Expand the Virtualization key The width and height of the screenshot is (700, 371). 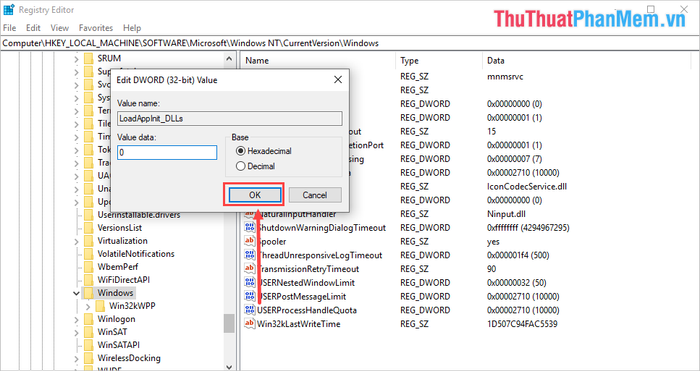[x=76, y=241]
